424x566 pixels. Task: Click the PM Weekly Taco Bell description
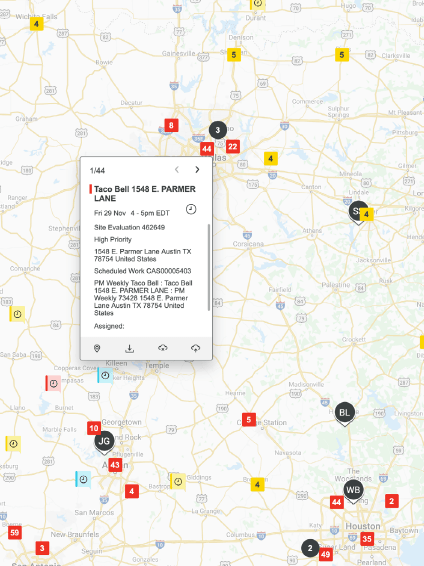click(x=143, y=298)
